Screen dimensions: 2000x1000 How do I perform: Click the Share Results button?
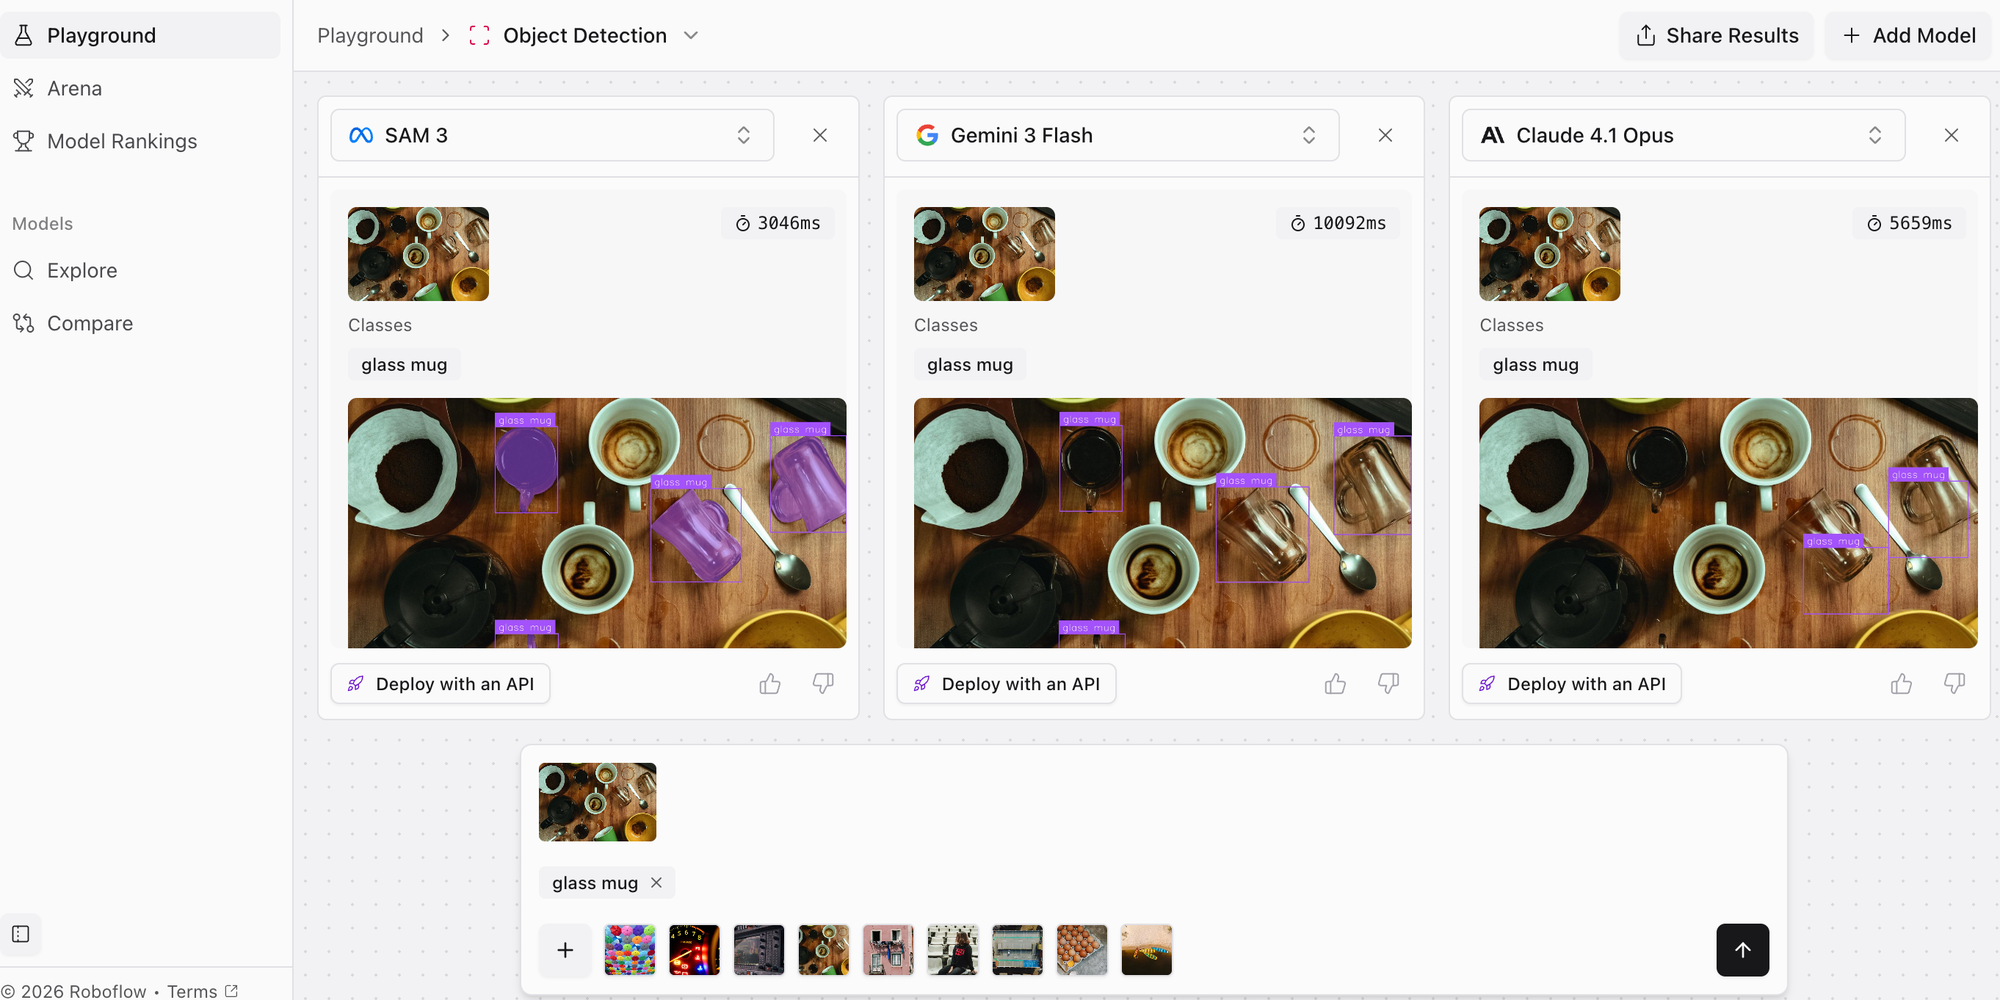(x=1716, y=36)
